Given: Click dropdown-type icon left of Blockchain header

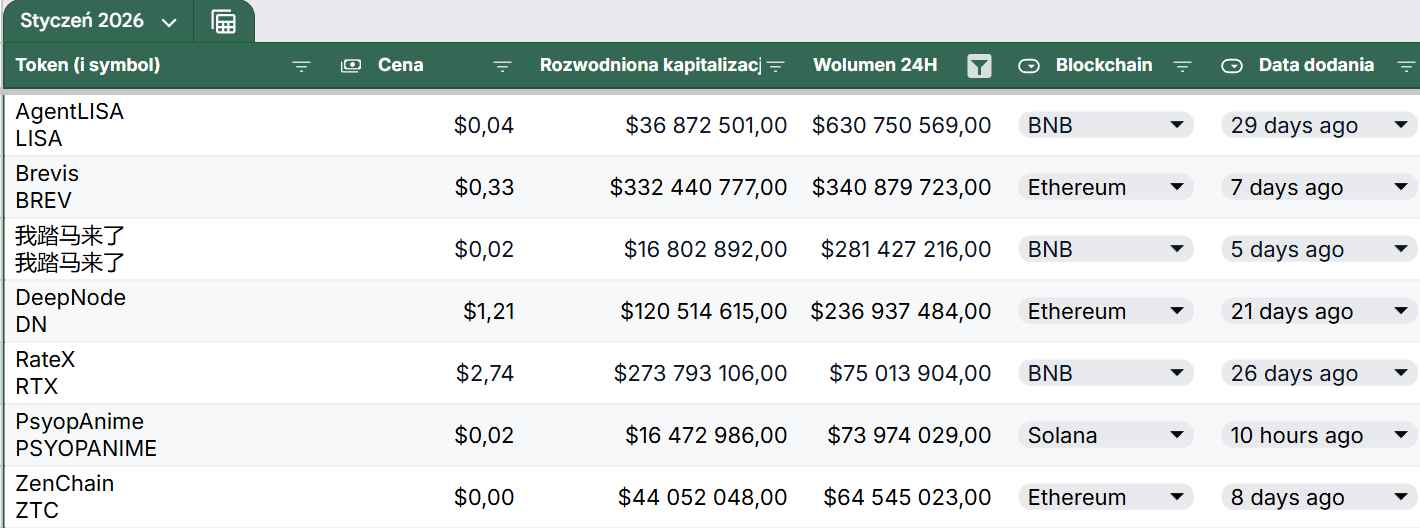Looking at the screenshot, I should coord(1029,66).
